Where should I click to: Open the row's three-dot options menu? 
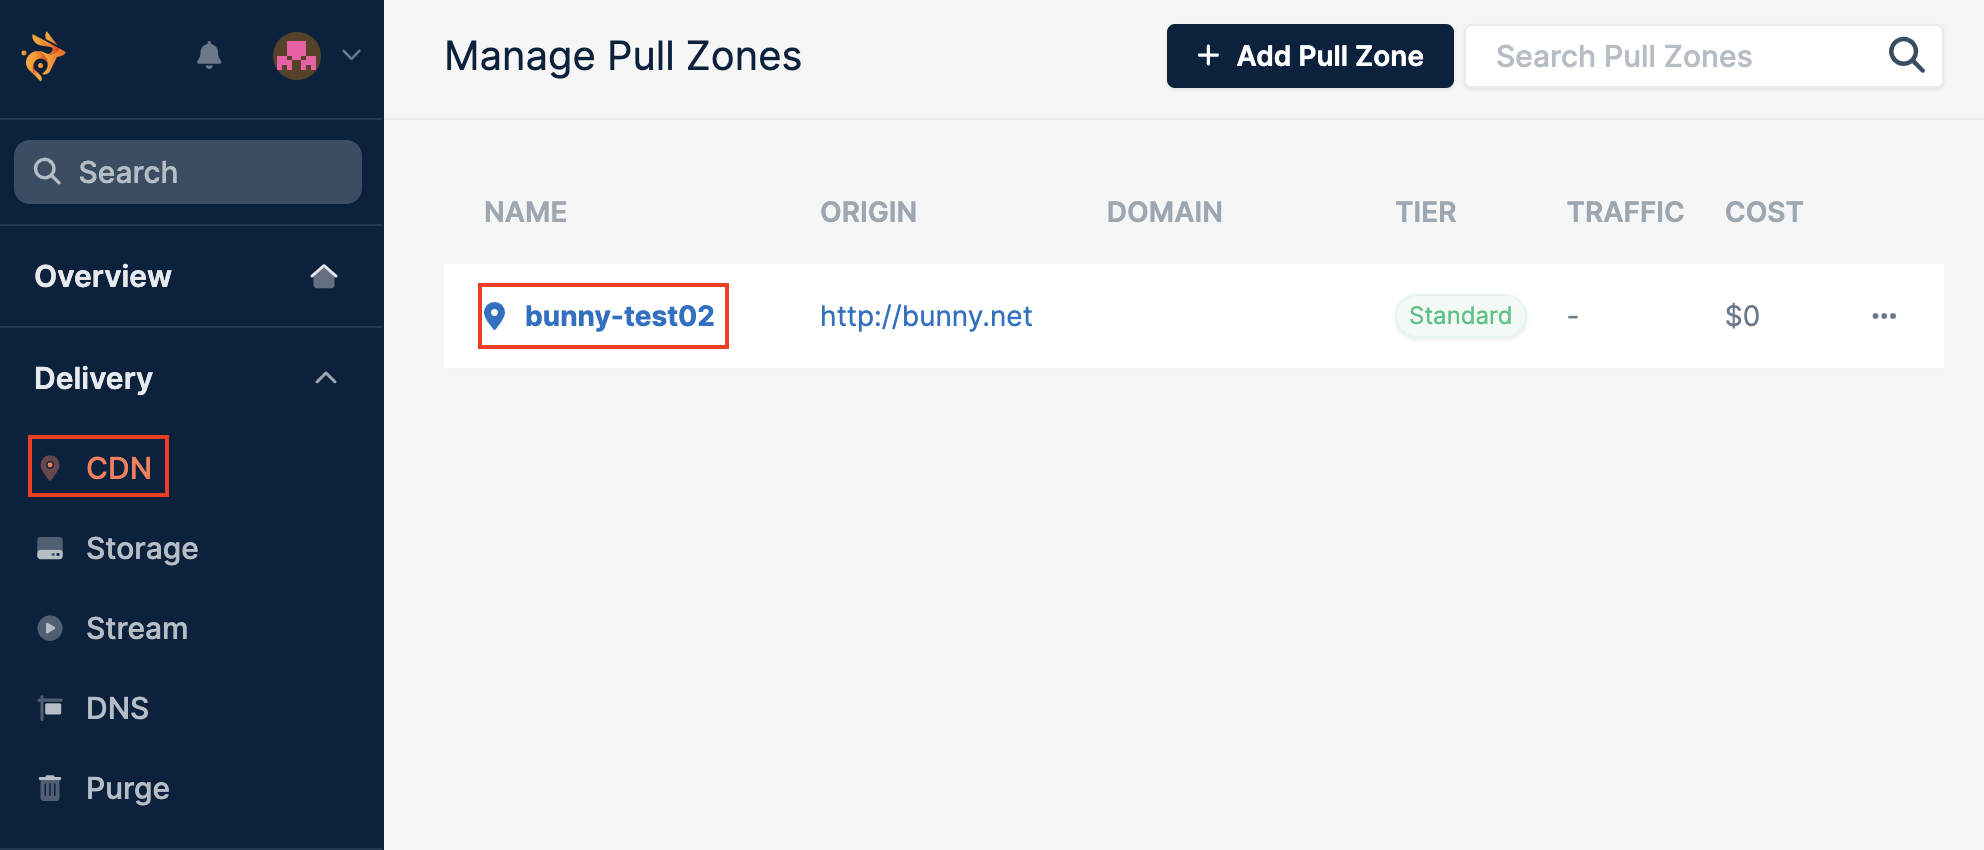(1884, 316)
